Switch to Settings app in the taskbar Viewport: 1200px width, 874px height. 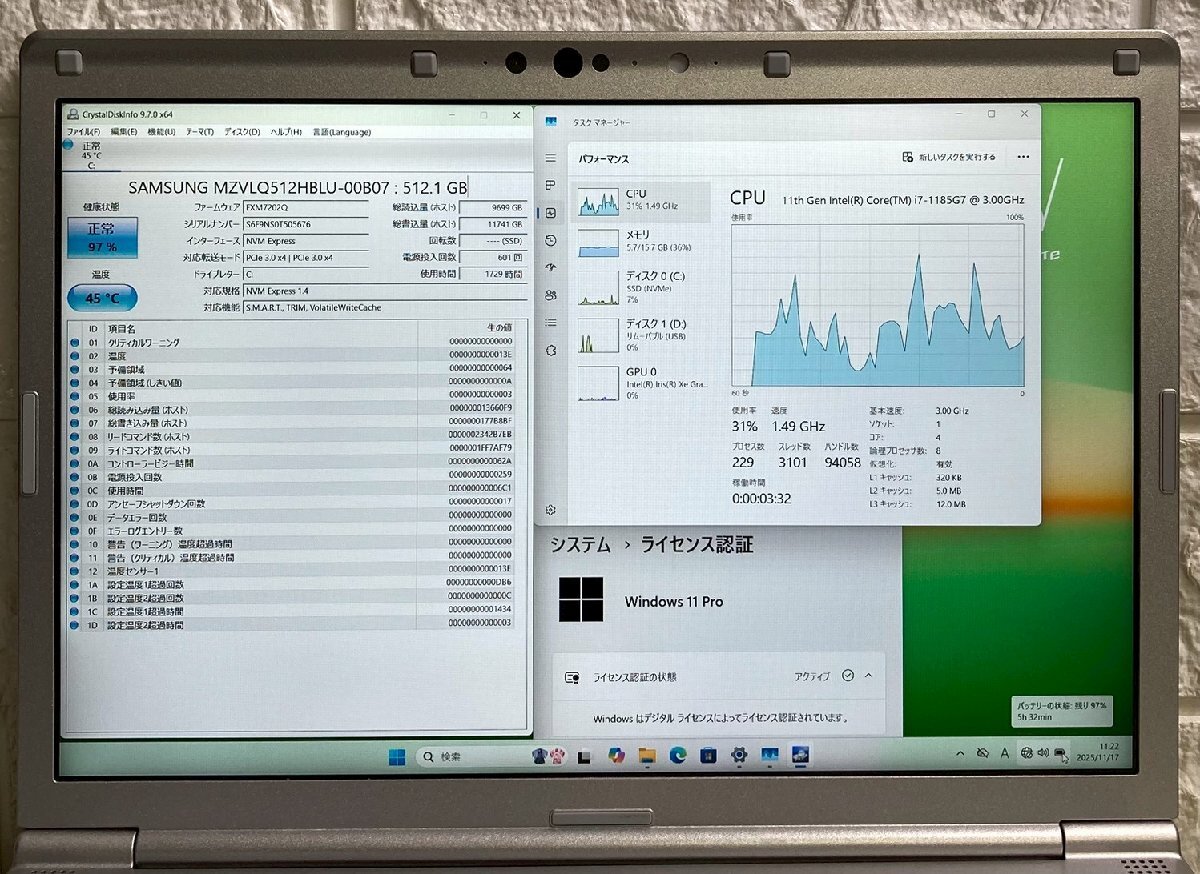point(739,756)
